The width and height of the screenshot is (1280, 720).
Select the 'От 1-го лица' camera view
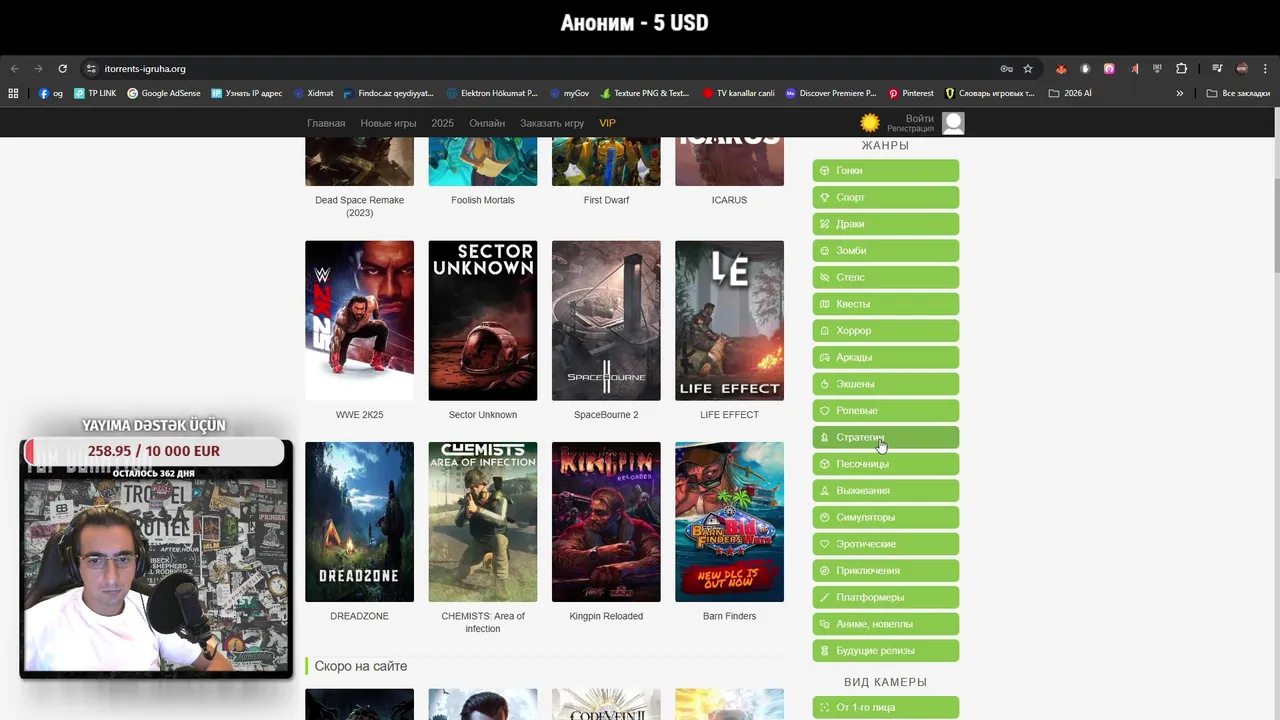885,707
